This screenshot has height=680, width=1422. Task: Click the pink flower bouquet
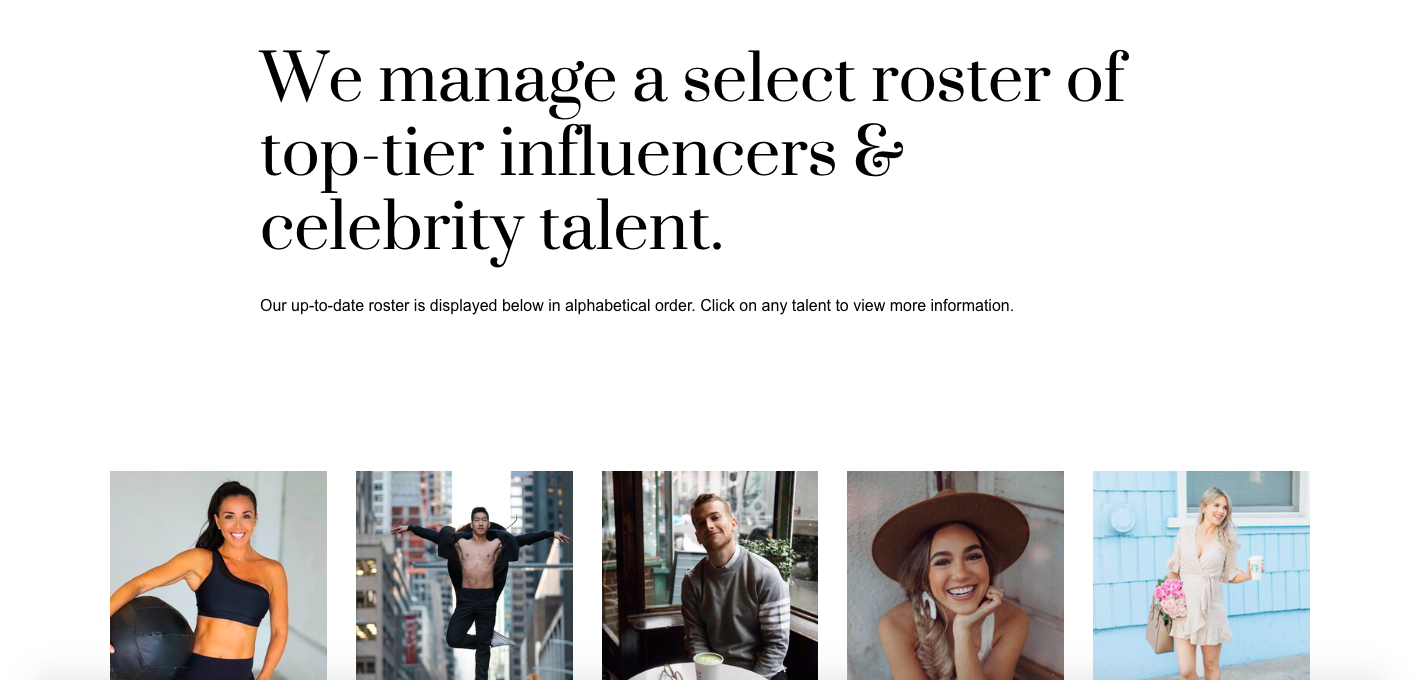1170,599
